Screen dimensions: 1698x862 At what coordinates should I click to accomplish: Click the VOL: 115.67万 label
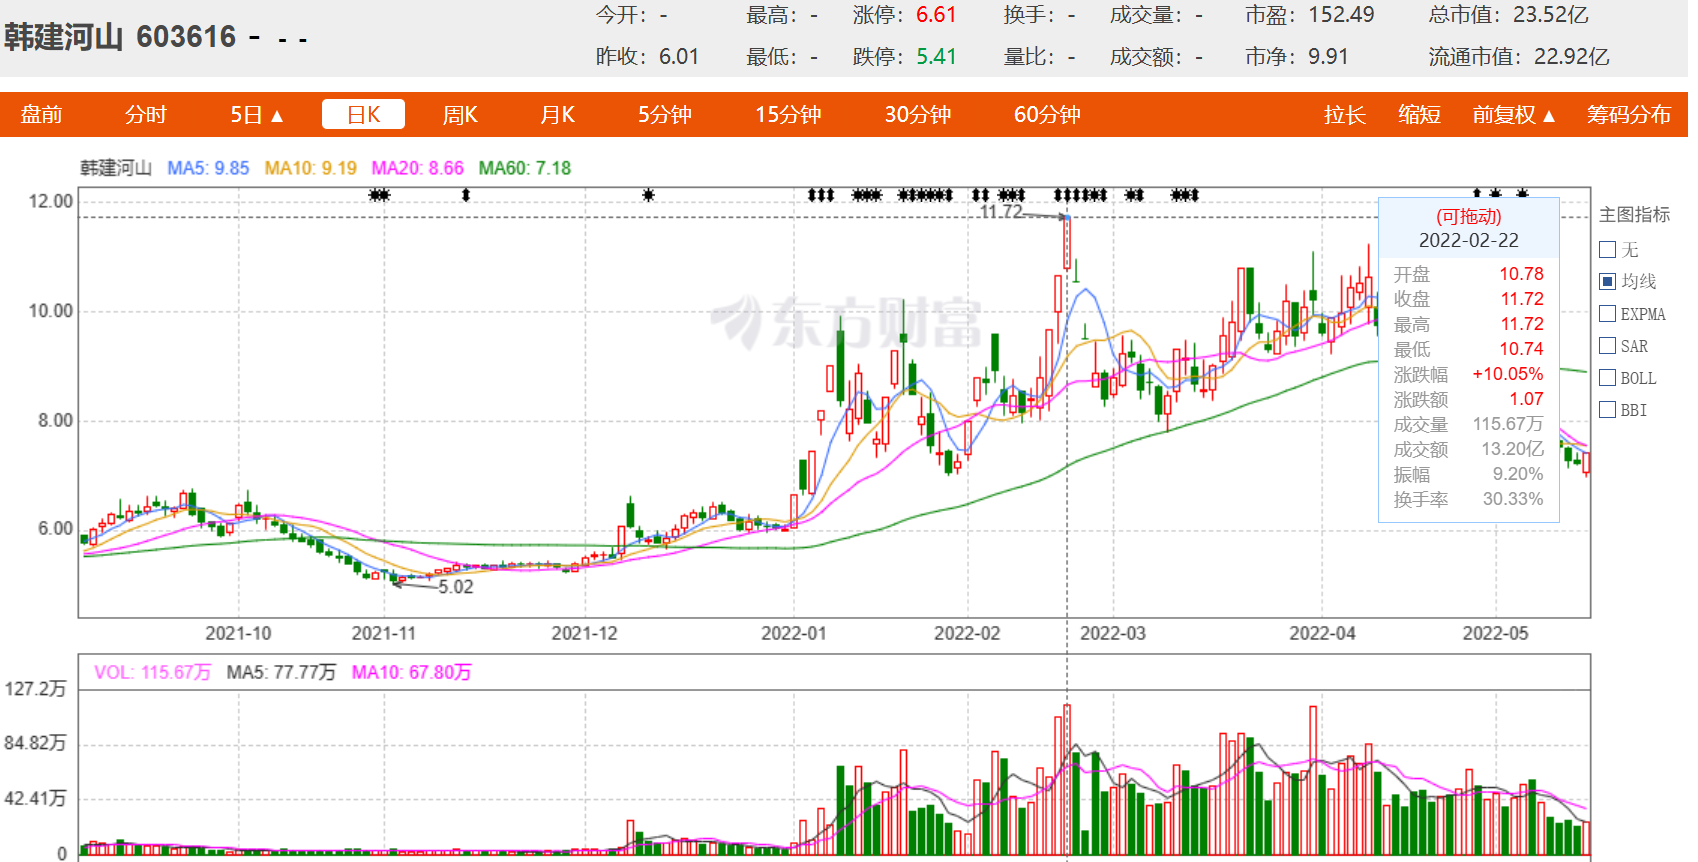[152, 672]
